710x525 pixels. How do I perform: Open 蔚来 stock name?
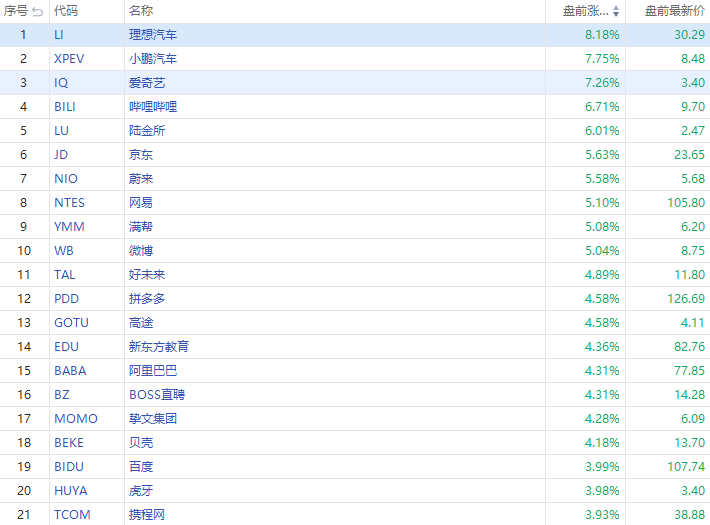(x=141, y=179)
